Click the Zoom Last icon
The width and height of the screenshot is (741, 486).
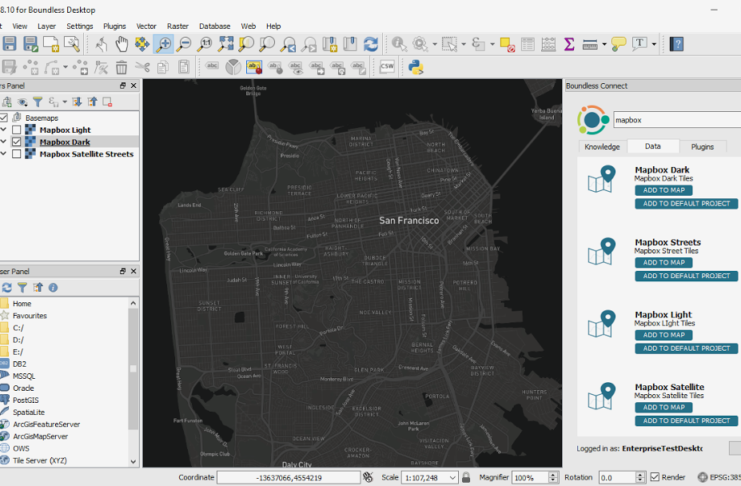pyautogui.click(x=288, y=44)
